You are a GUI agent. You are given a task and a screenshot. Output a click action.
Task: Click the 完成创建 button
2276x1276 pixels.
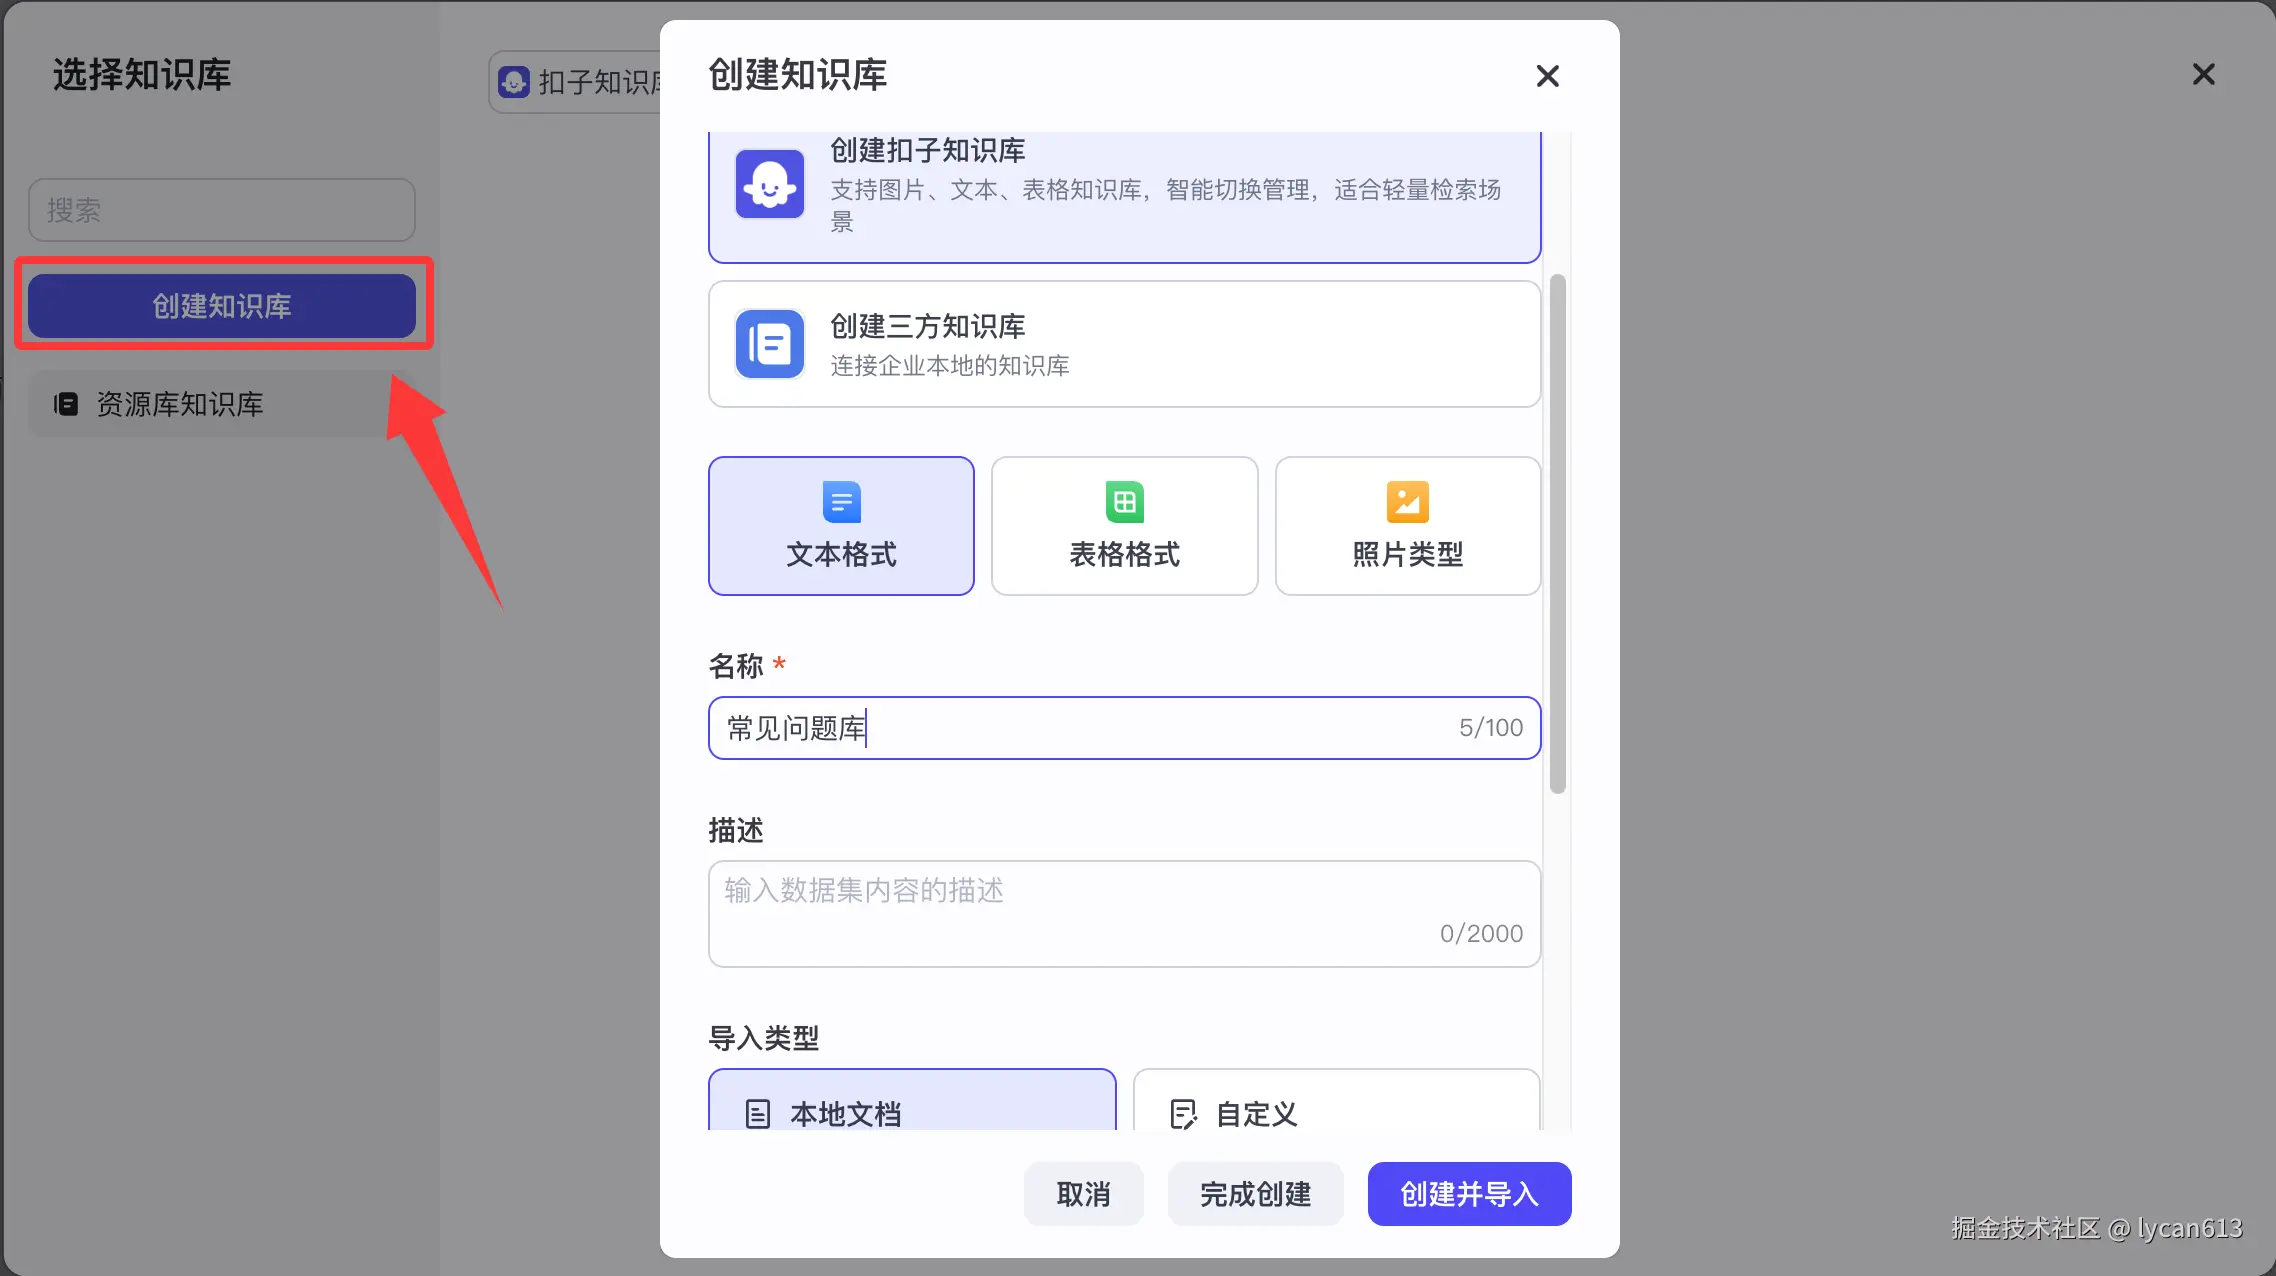1255,1194
